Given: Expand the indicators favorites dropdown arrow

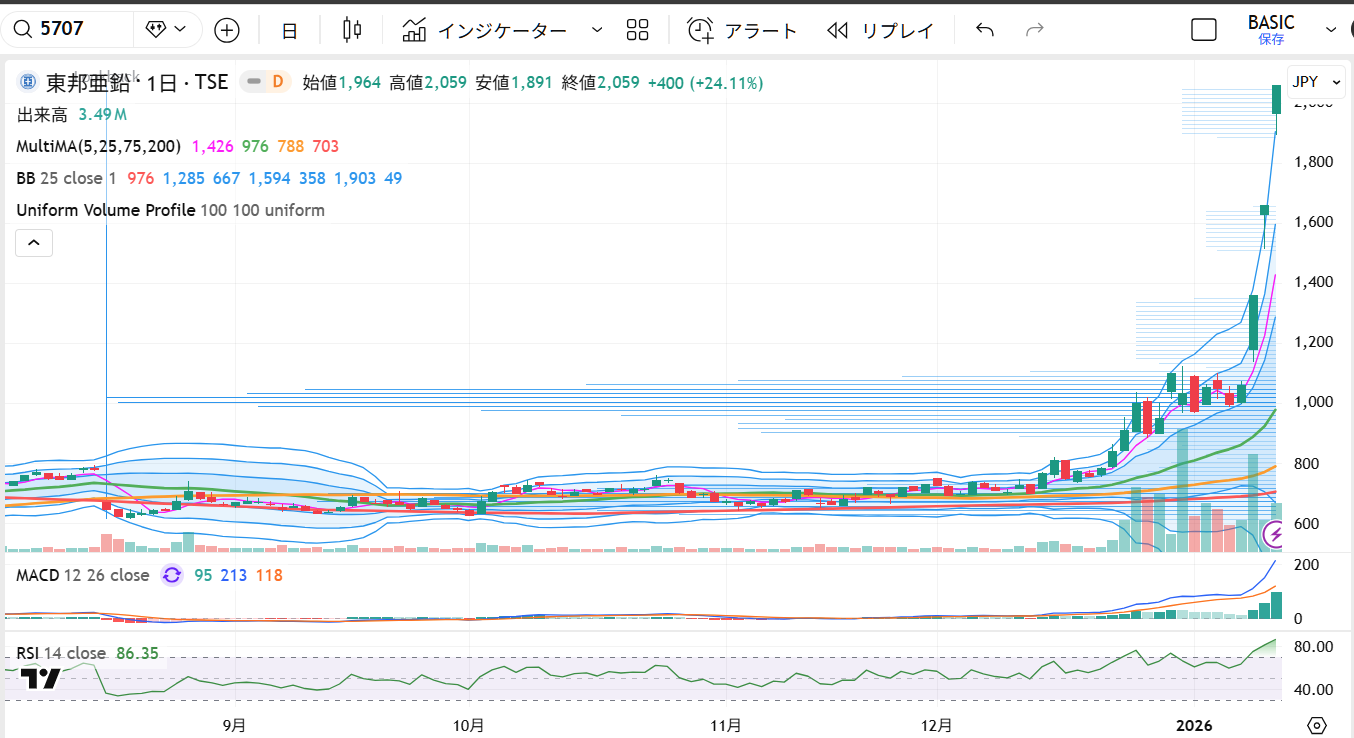Looking at the screenshot, I should pyautogui.click(x=597, y=30).
